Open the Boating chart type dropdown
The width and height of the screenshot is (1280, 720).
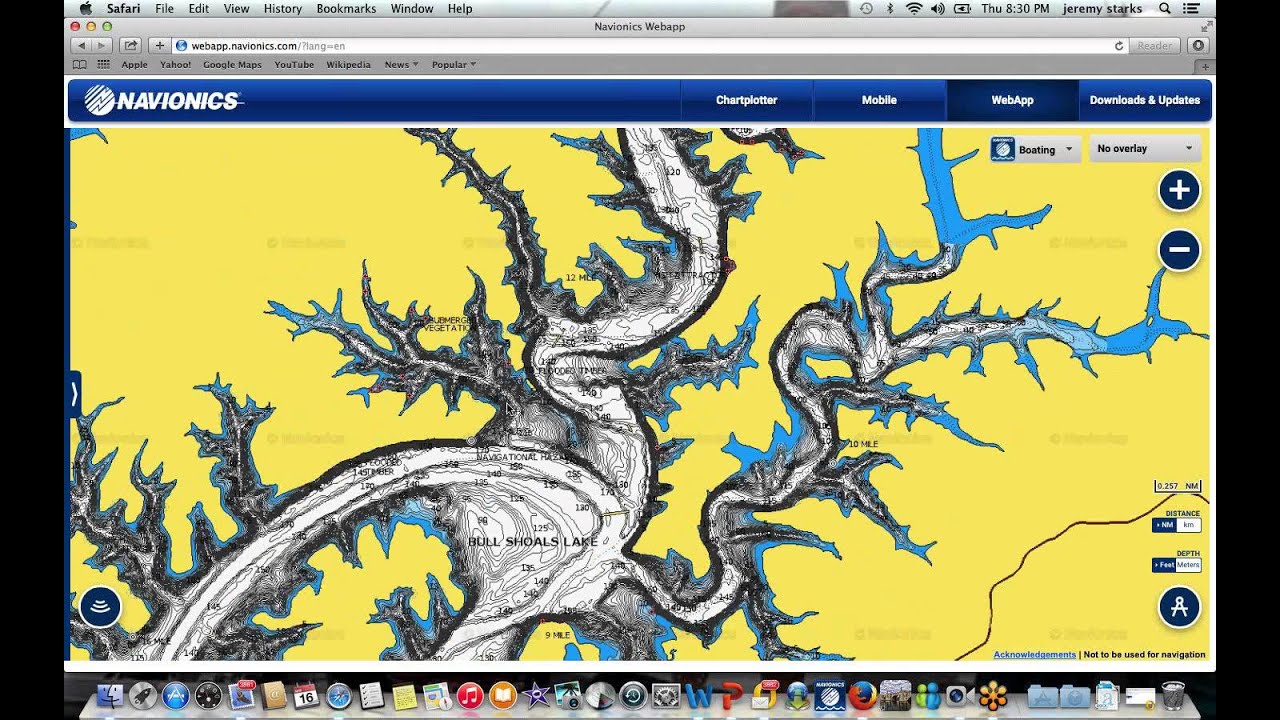(x=1035, y=149)
